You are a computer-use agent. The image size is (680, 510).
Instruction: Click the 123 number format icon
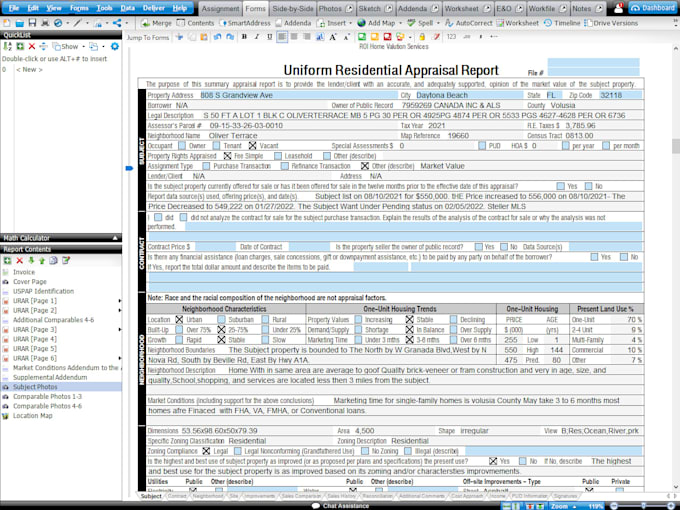(x=451, y=37)
